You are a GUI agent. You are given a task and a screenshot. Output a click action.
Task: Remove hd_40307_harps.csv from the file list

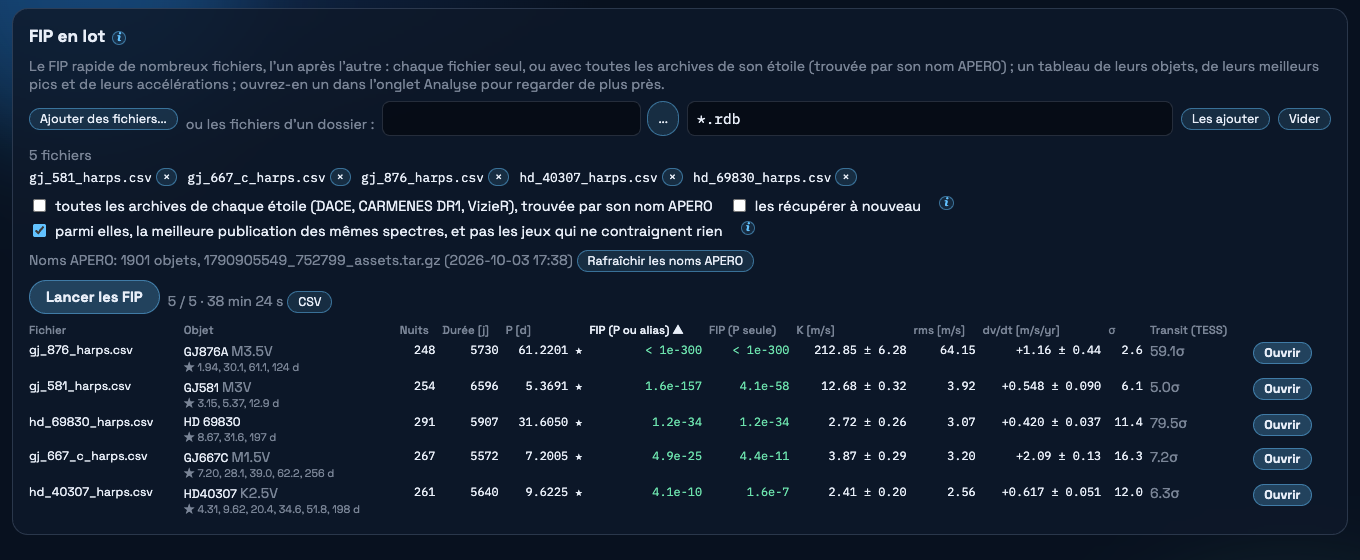673,177
